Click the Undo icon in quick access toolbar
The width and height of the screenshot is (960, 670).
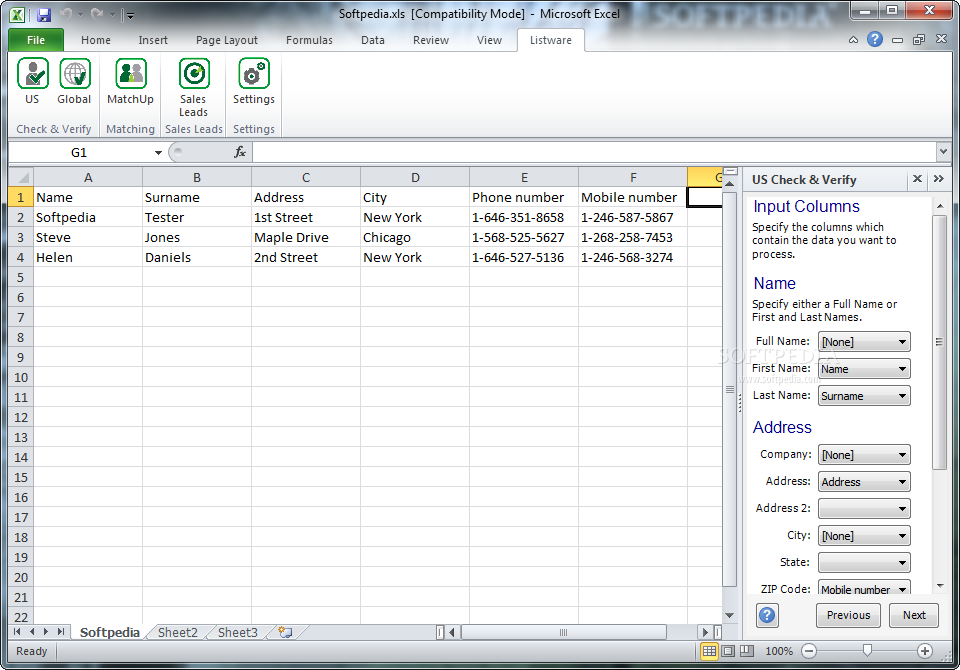click(x=67, y=14)
